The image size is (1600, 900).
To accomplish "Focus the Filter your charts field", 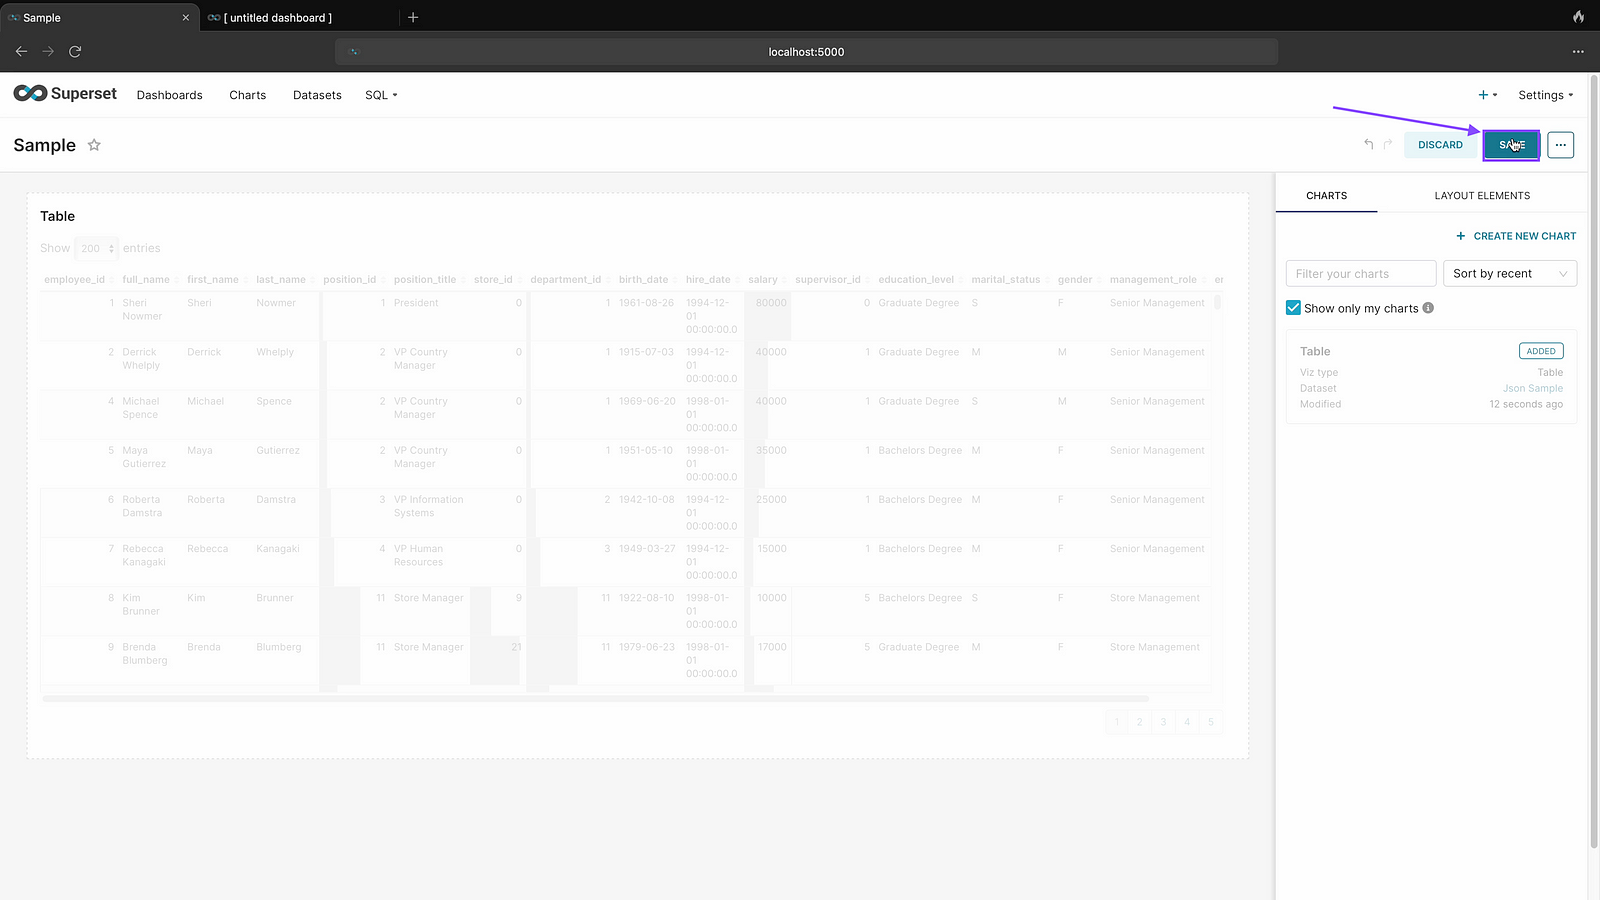I will click(1360, 274).
